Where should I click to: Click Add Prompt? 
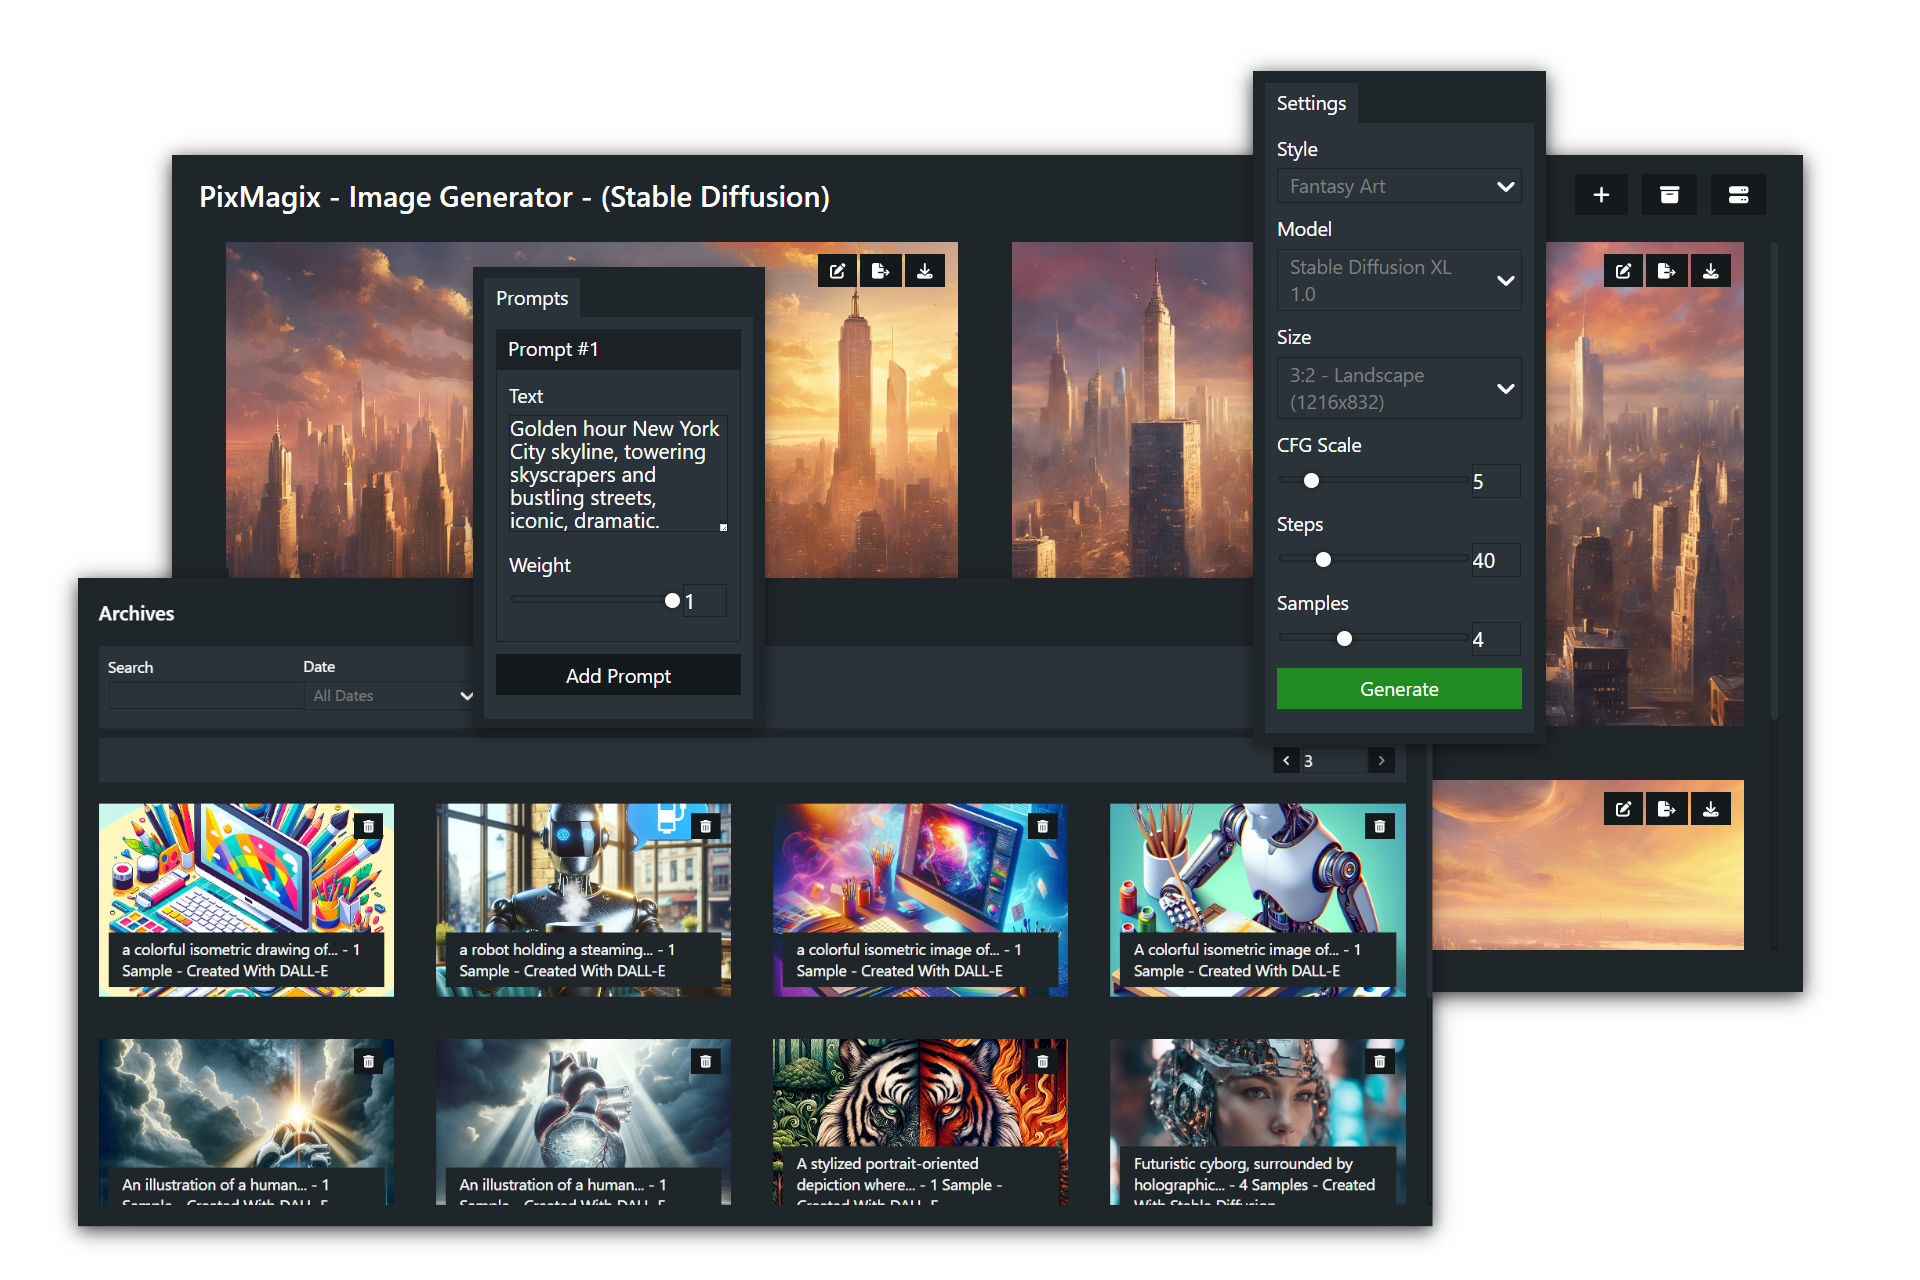click(618, 675)
